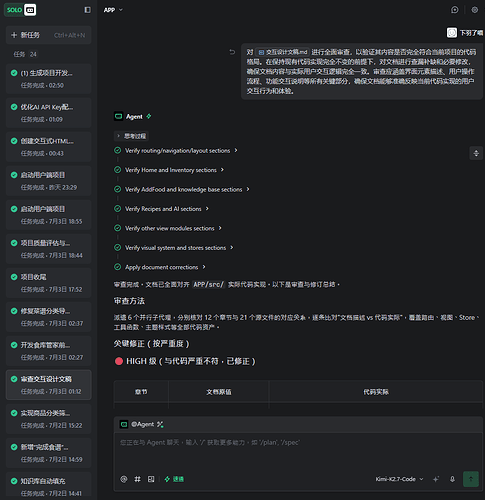Open the APP project dropdown
The width and height of the screenshot is (485, 500).
(113, 10)
